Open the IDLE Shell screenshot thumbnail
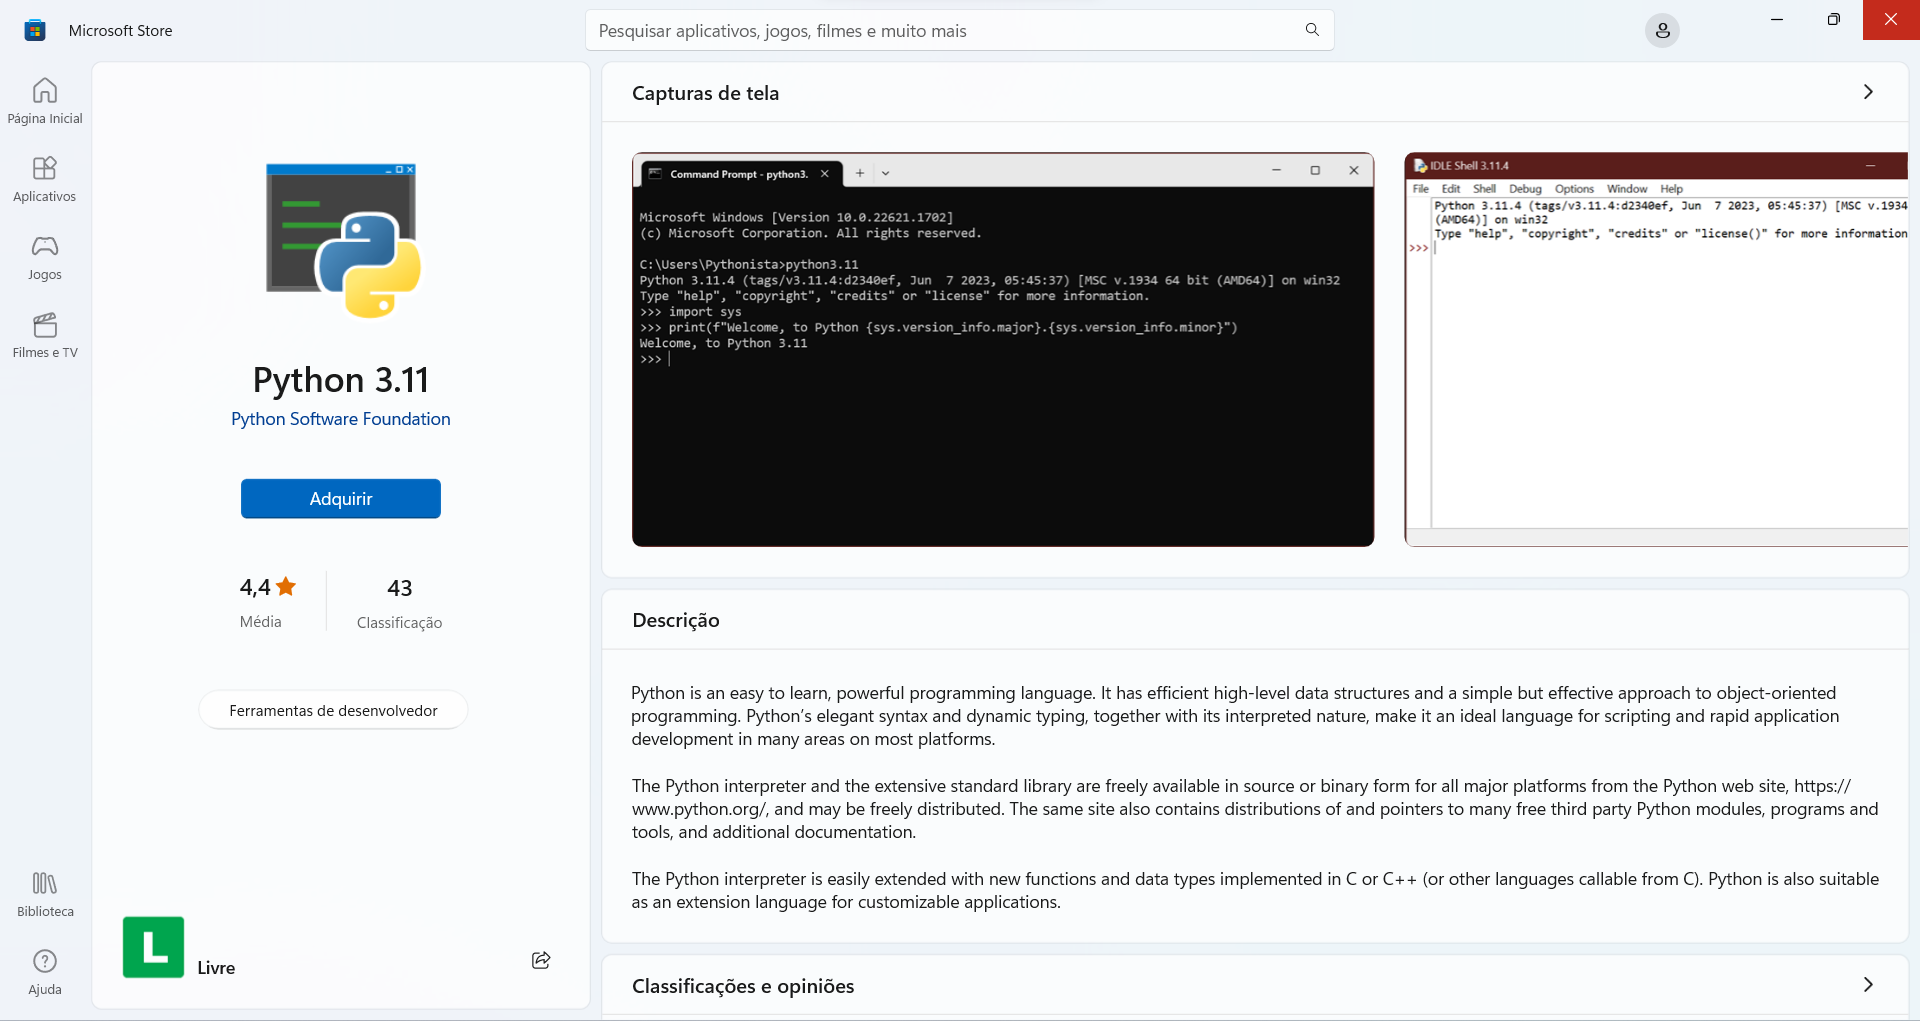Image resolution: width=1920 pixels, height=1021 pixels. click(x=1656, y=349)
